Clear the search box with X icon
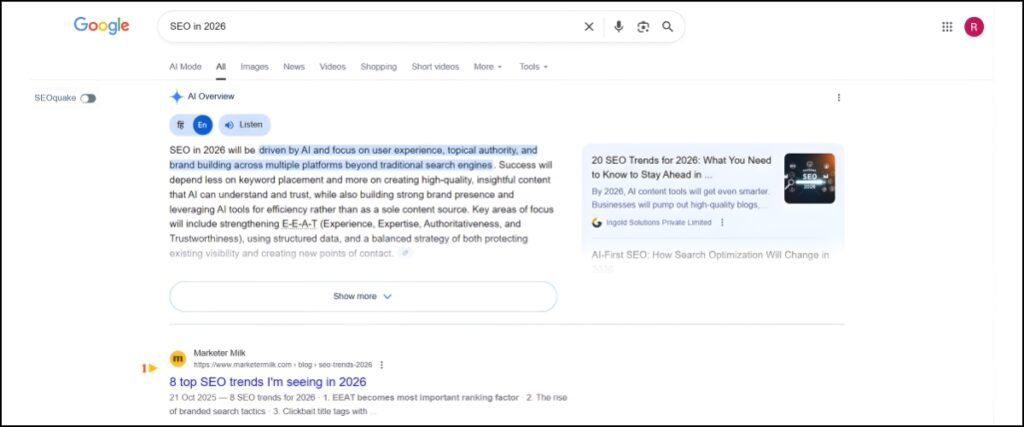The height and width of the screenshot is (427, 1024). click(x=589, y=27)
